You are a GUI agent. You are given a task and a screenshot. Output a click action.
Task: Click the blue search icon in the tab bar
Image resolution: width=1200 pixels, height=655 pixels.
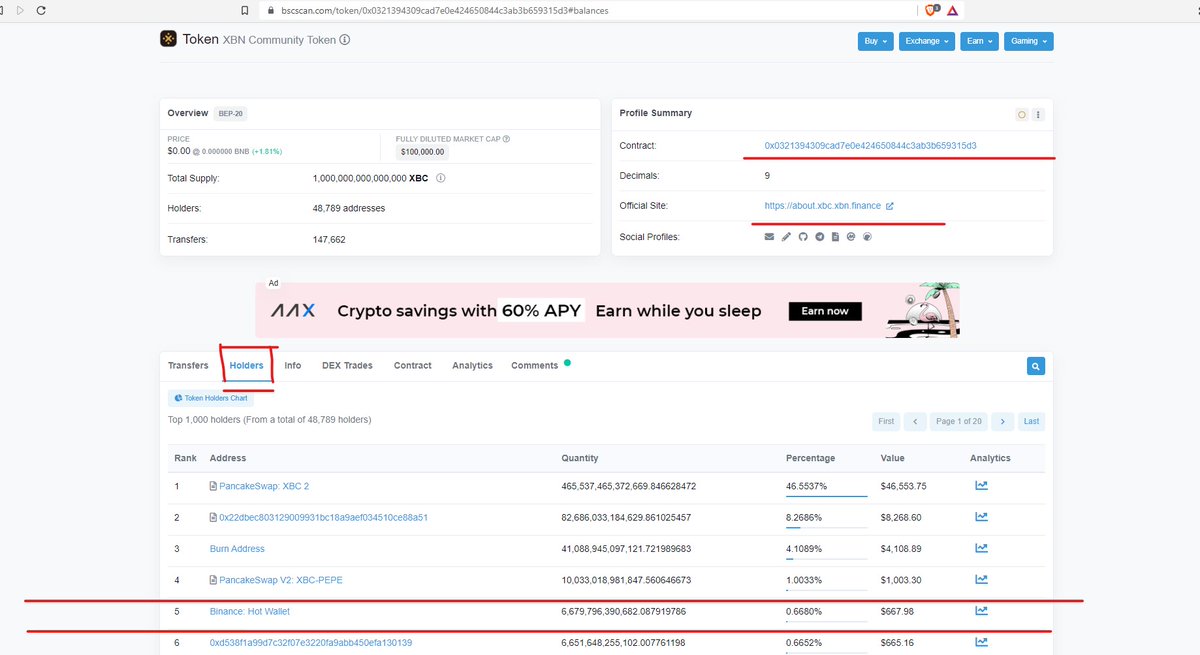[x=1036, y=366]
